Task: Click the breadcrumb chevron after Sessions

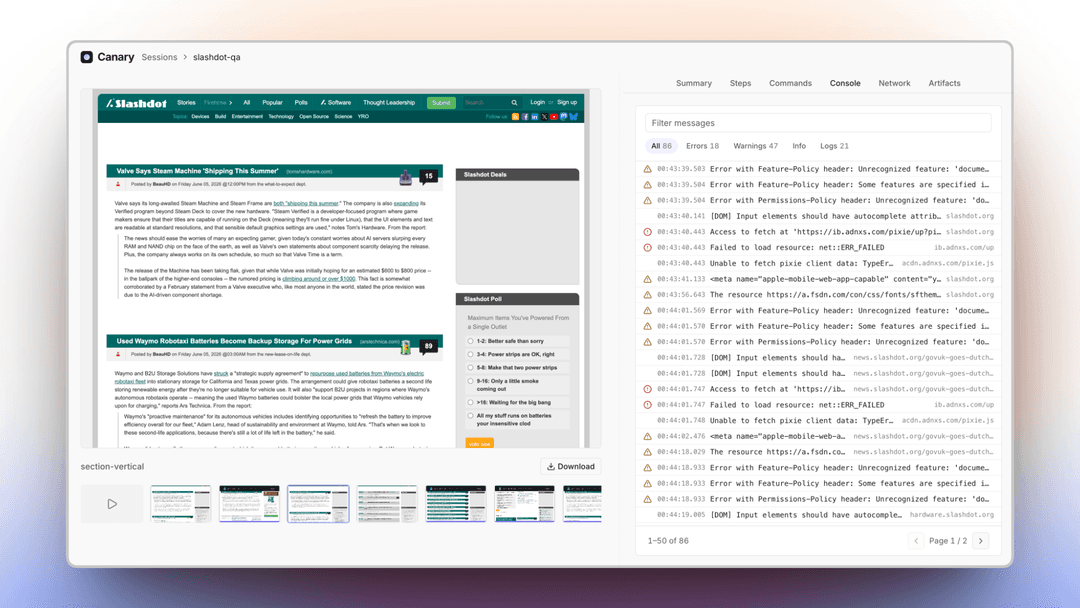Action: pos(185,57)
